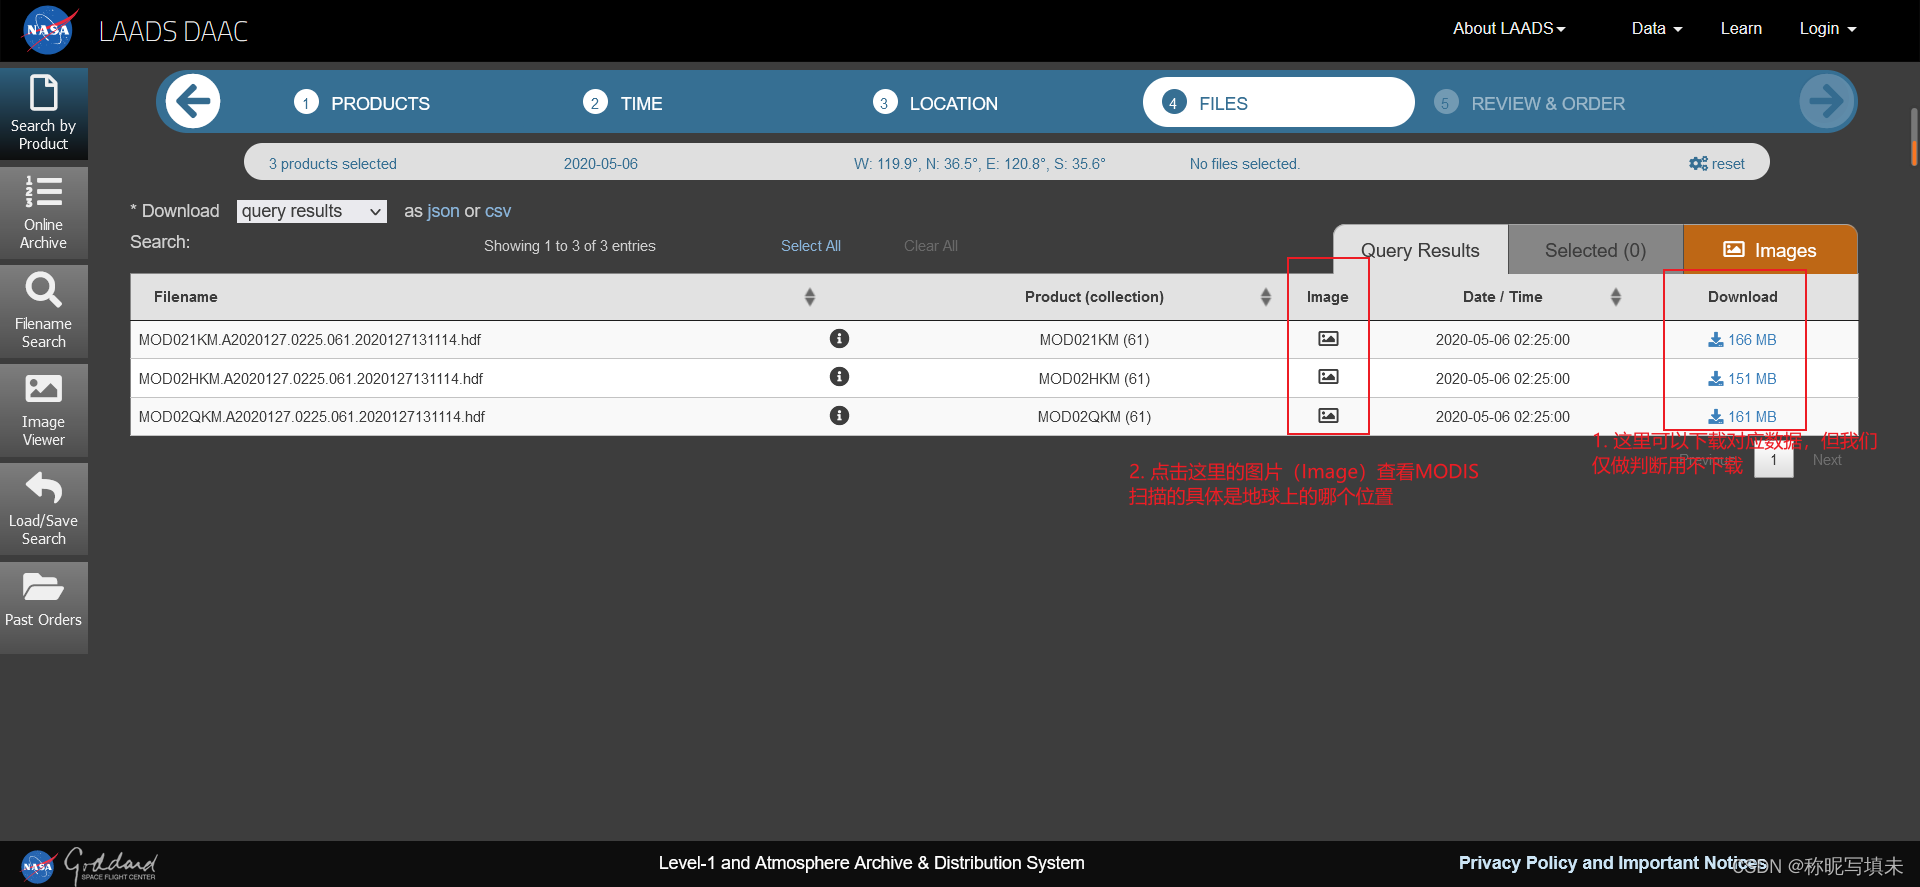Go to step 2 TIME
1920x887 pixels.
623,103
